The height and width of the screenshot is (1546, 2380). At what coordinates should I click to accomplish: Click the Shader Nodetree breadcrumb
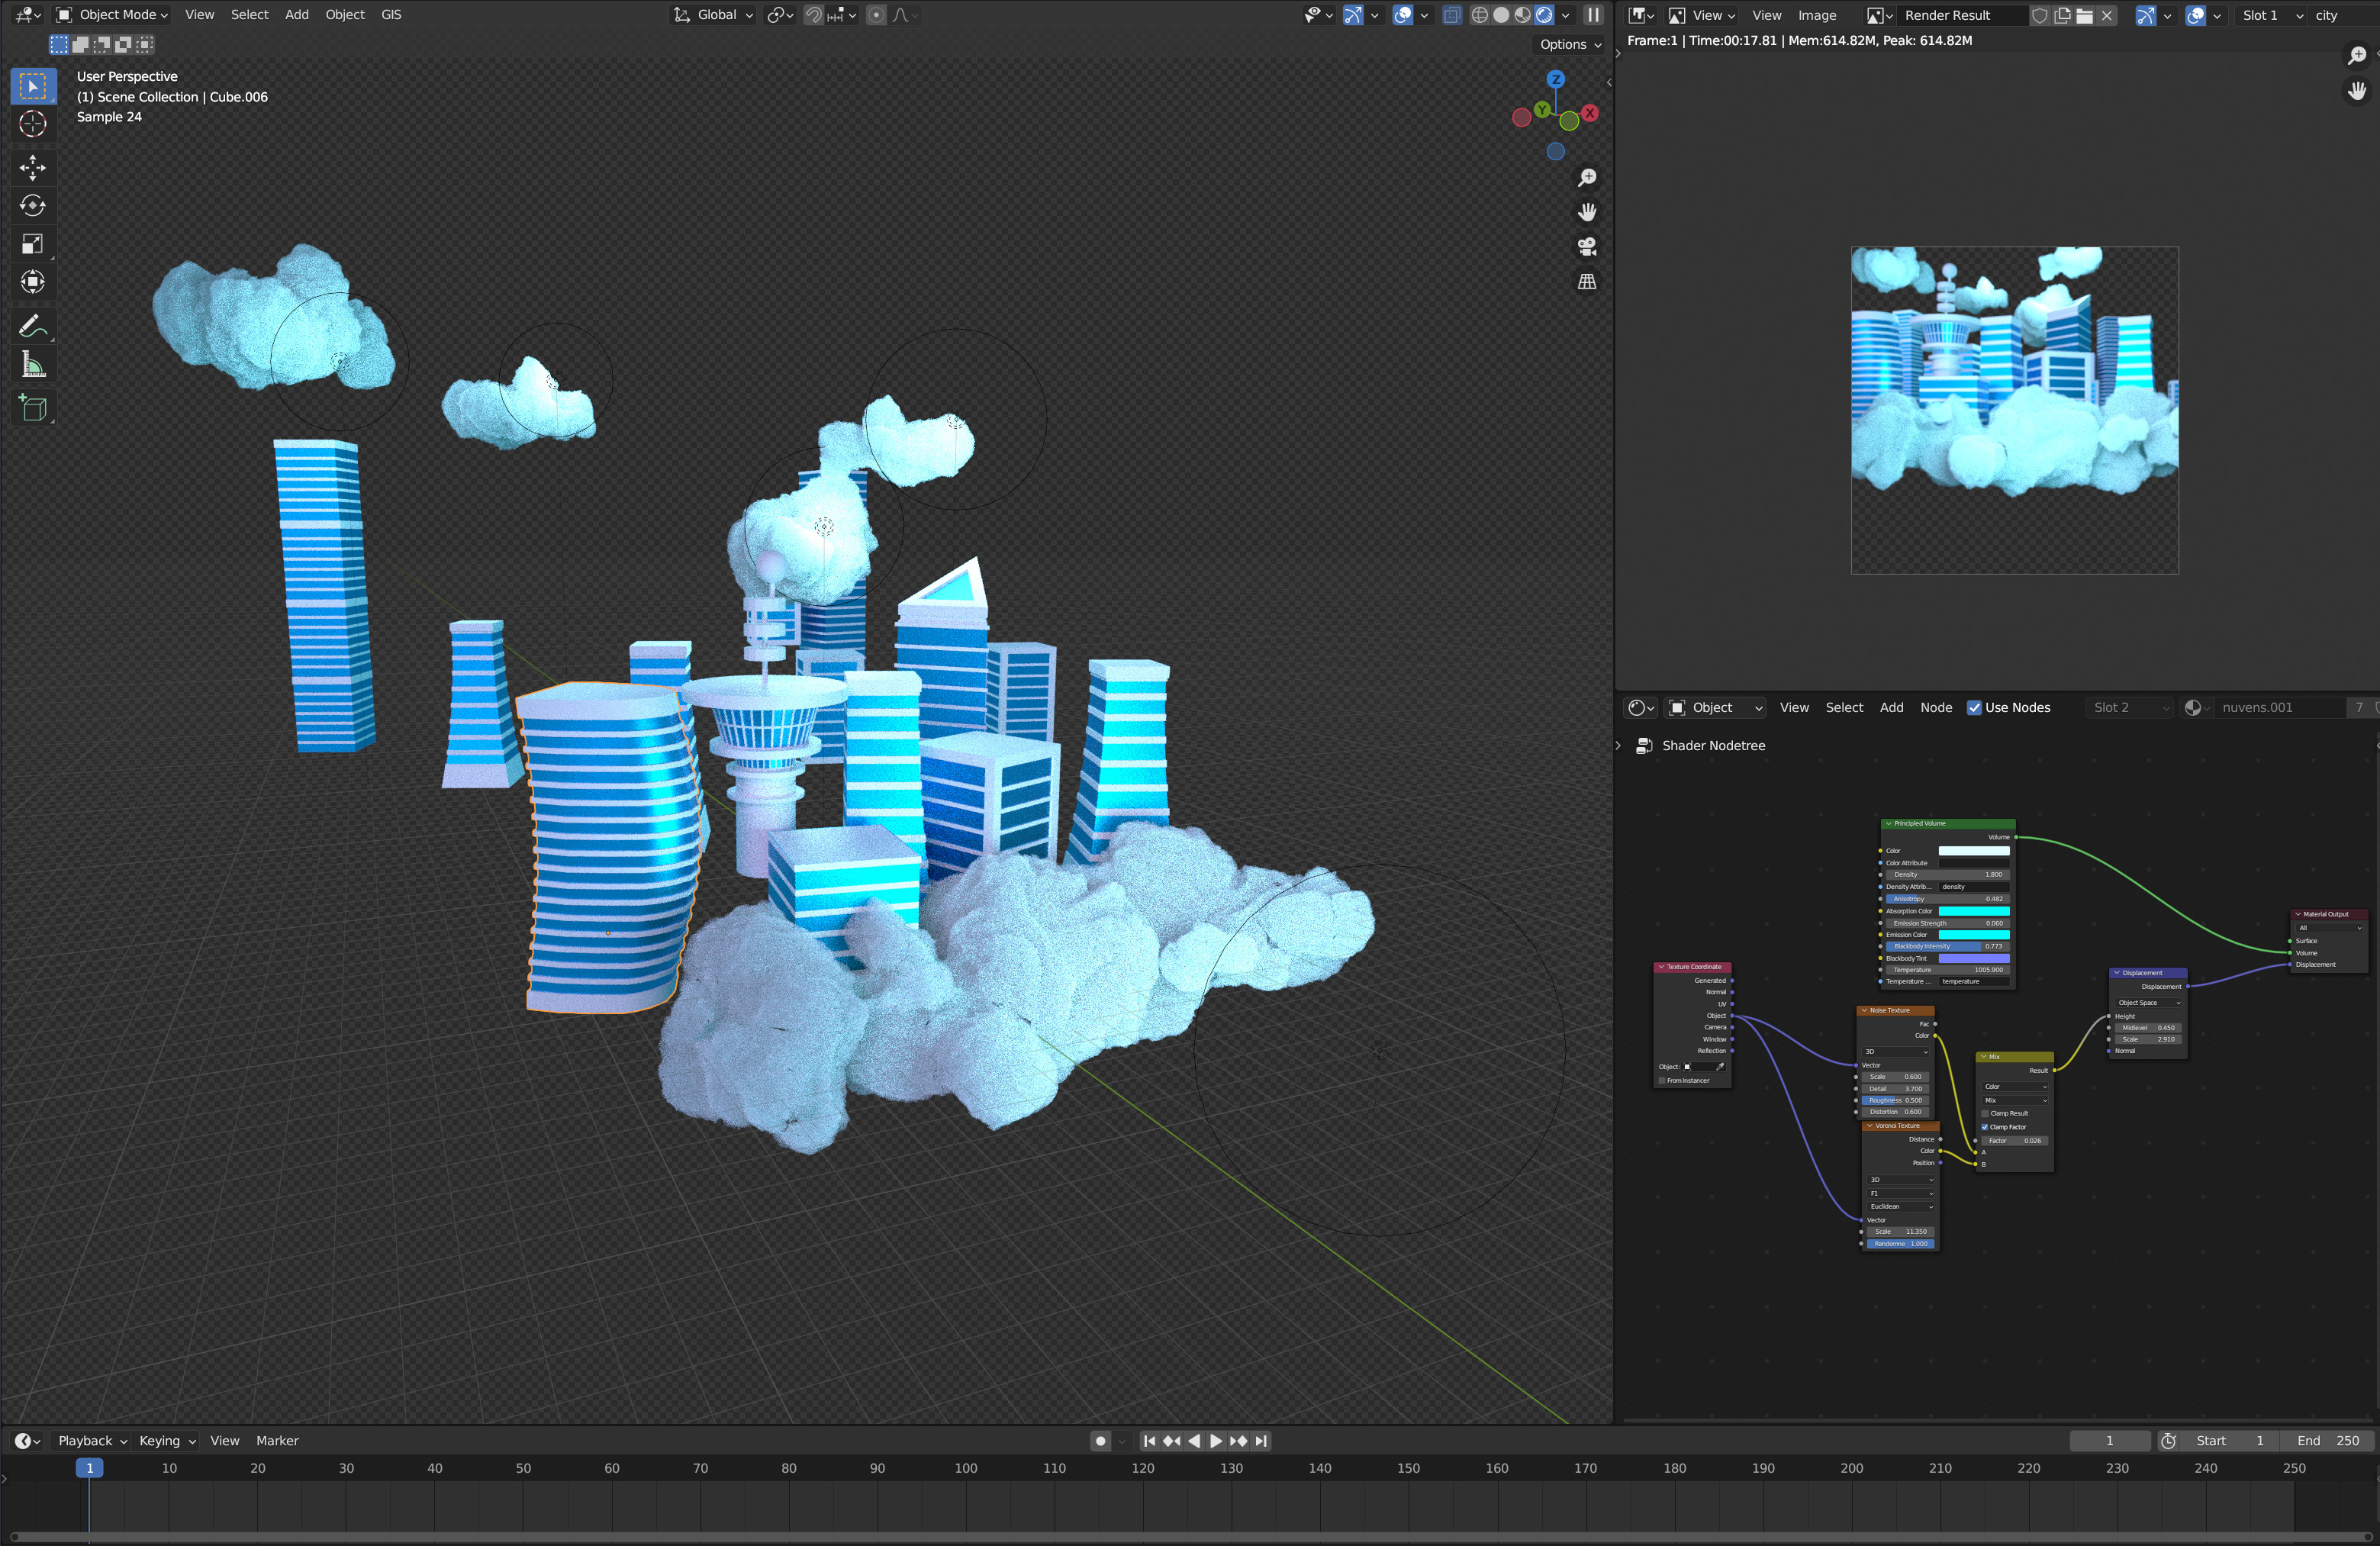(x=1713, y=746)
